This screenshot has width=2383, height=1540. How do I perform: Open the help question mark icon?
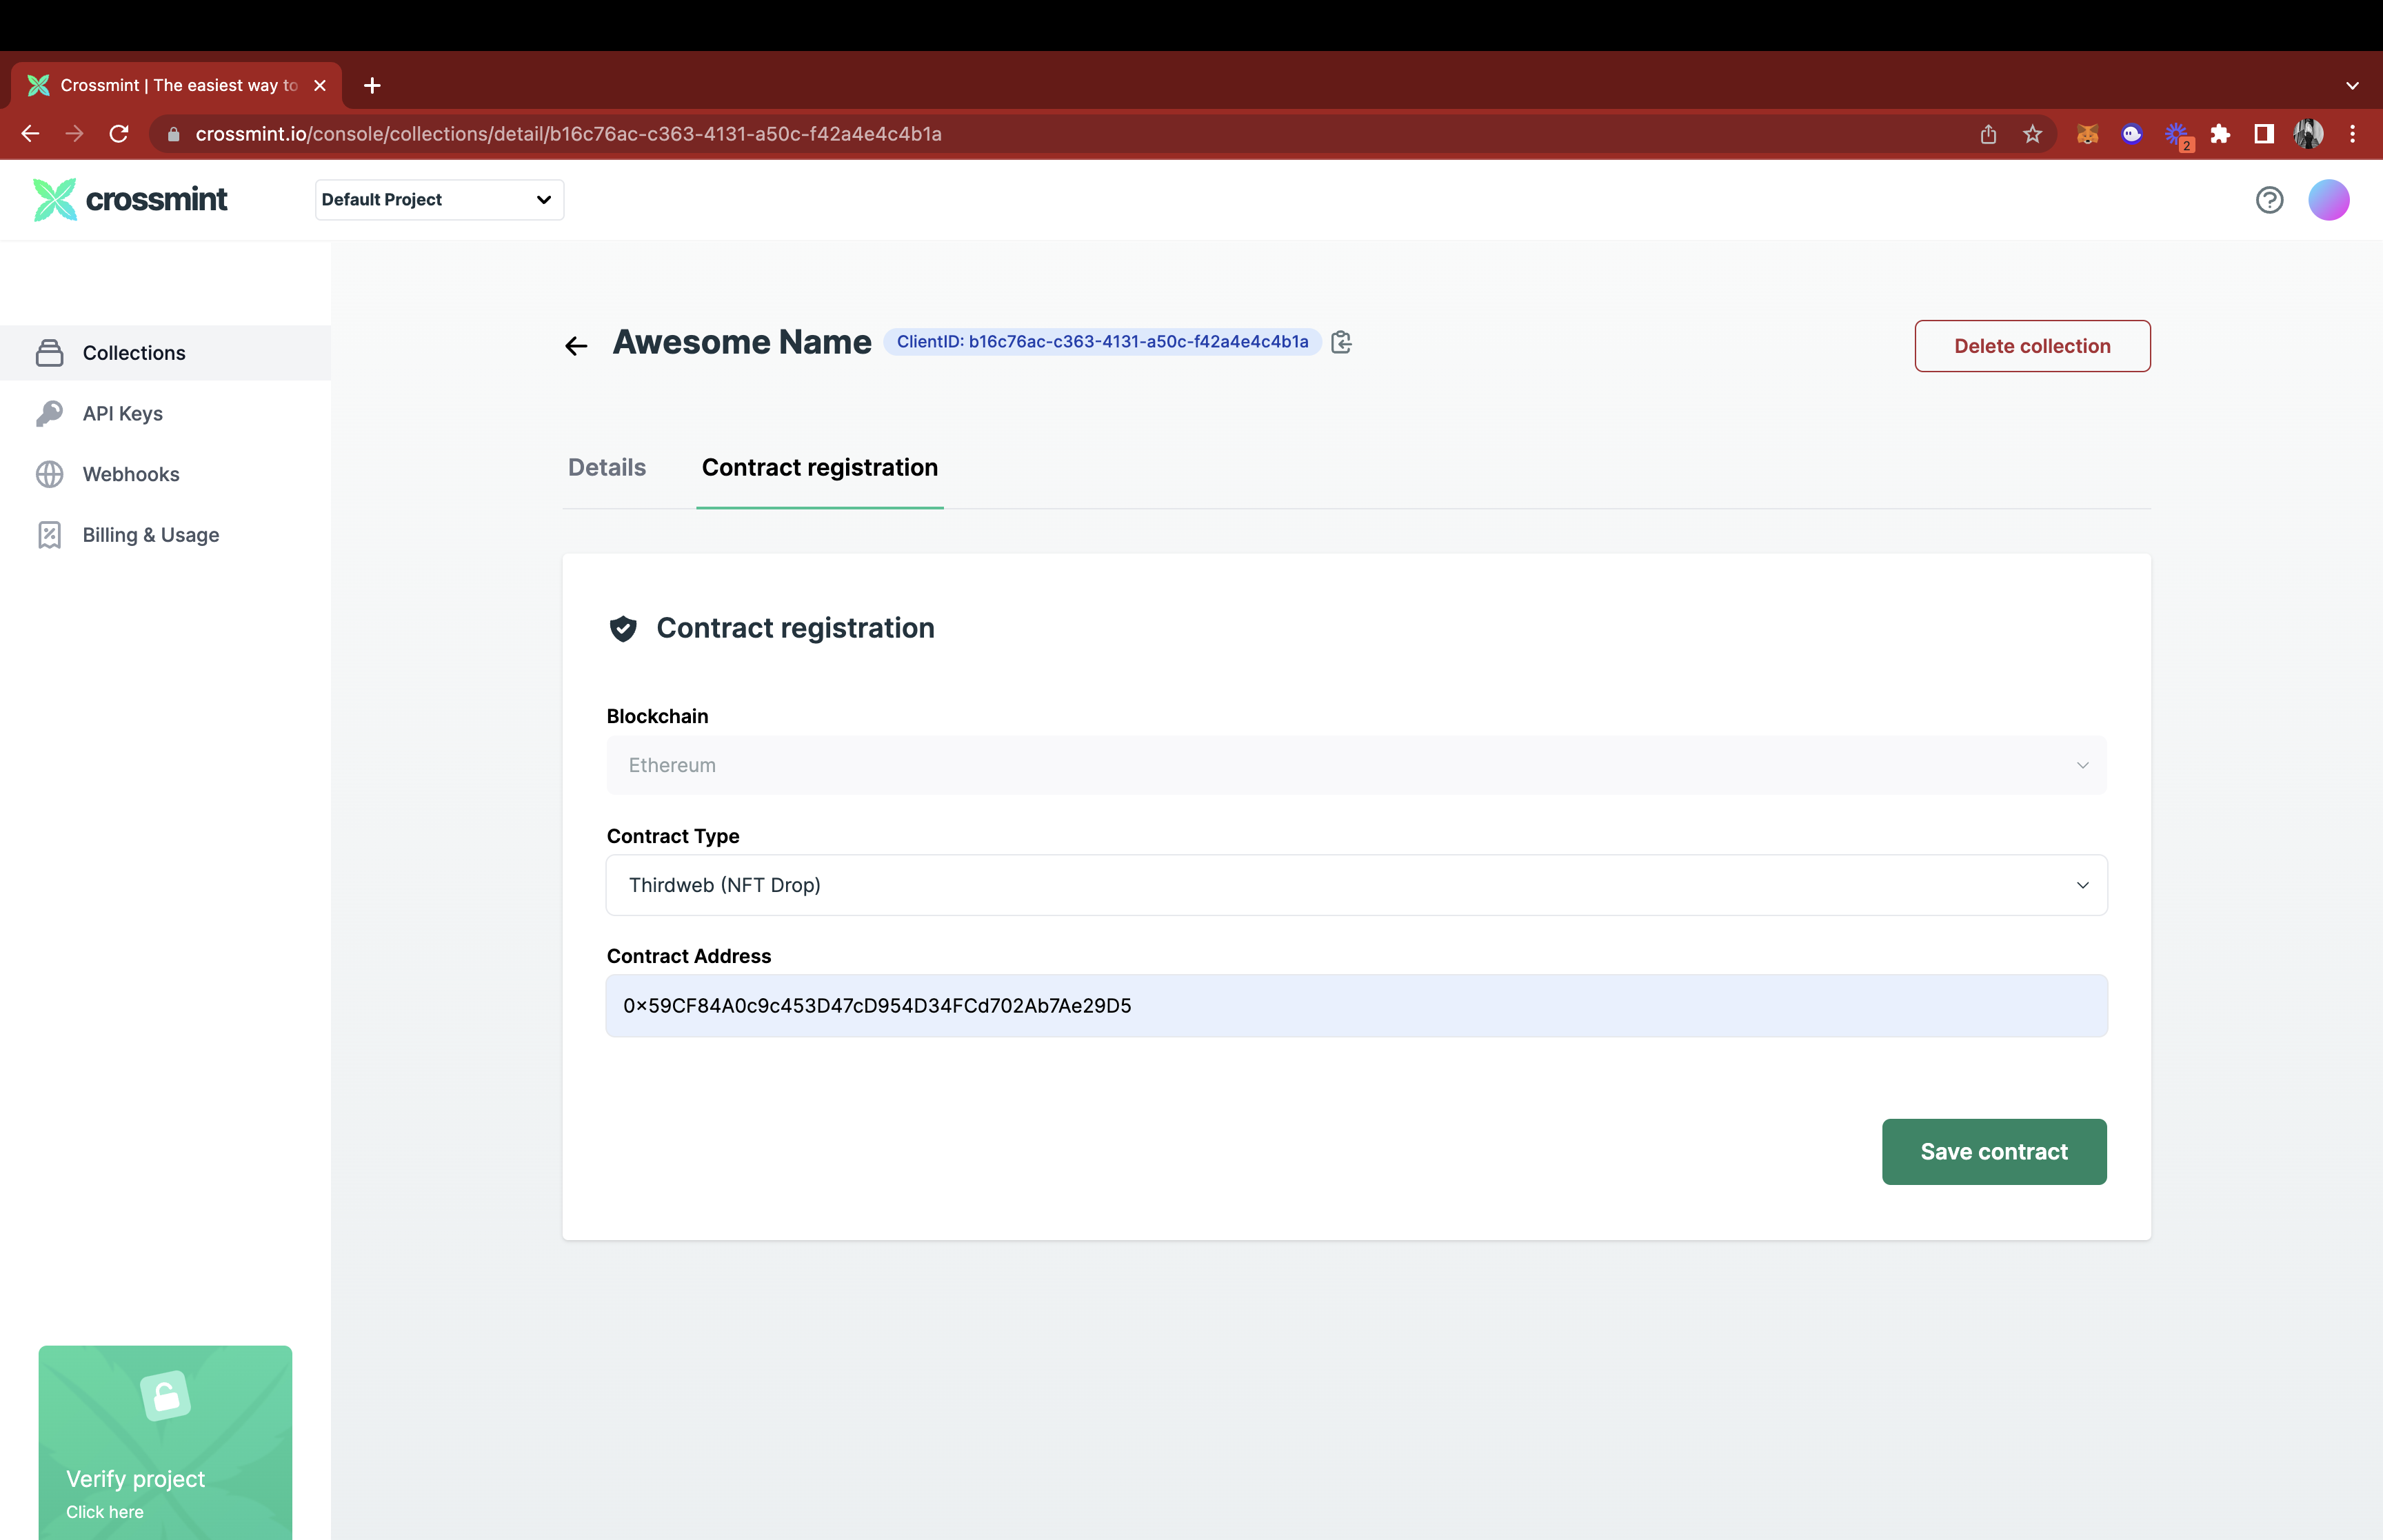2269,200
